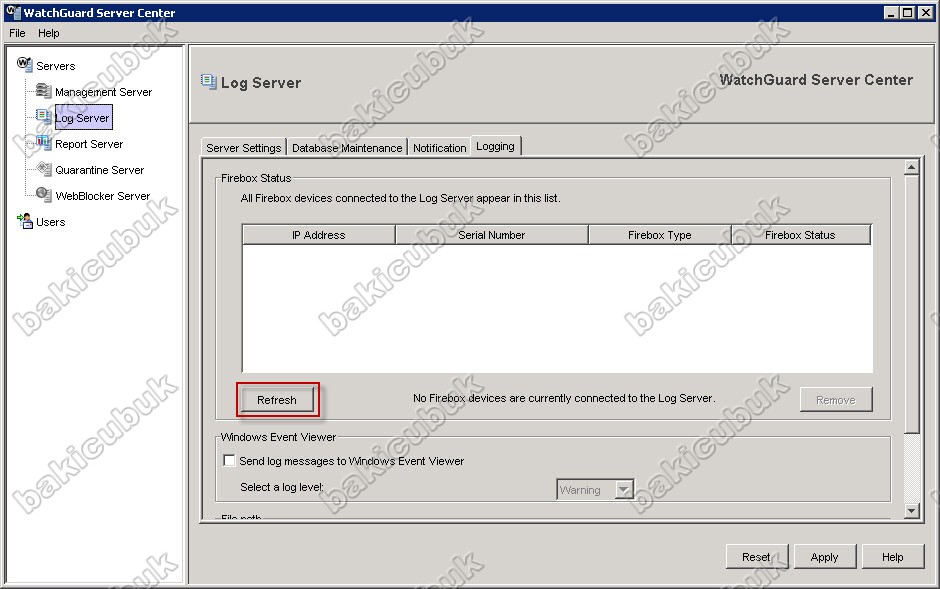
Task: Switch to the Server Settings tab
Action: [x=243, y=147]
